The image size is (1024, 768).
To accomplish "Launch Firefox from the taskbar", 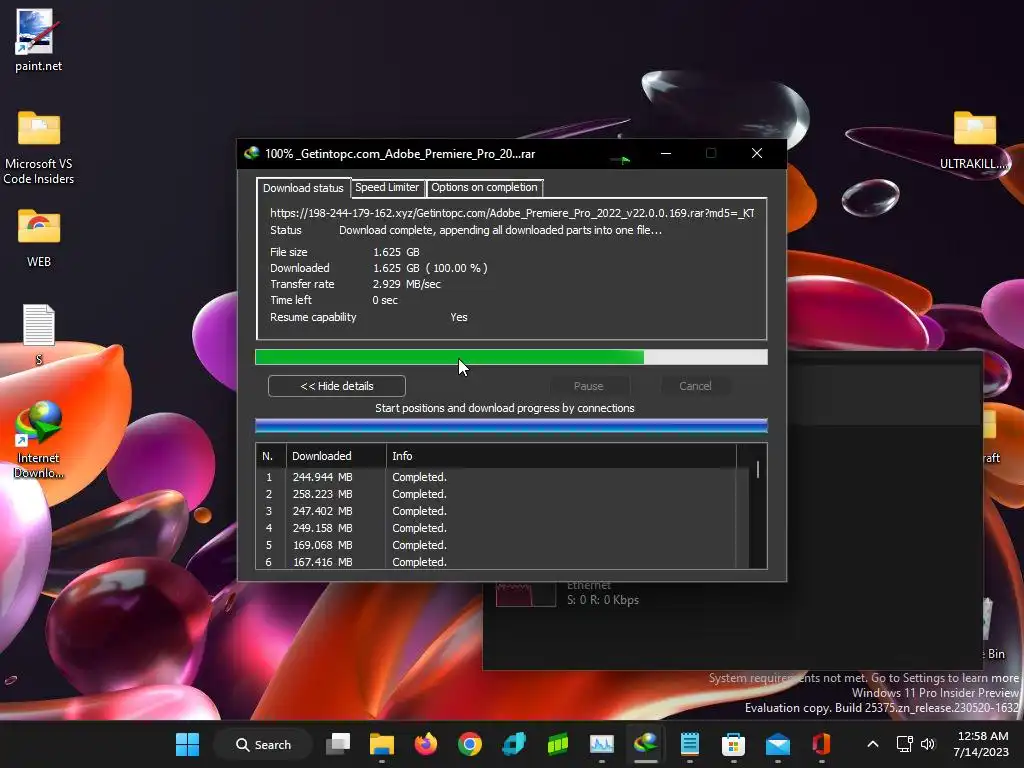I will [x=426, y=744].
